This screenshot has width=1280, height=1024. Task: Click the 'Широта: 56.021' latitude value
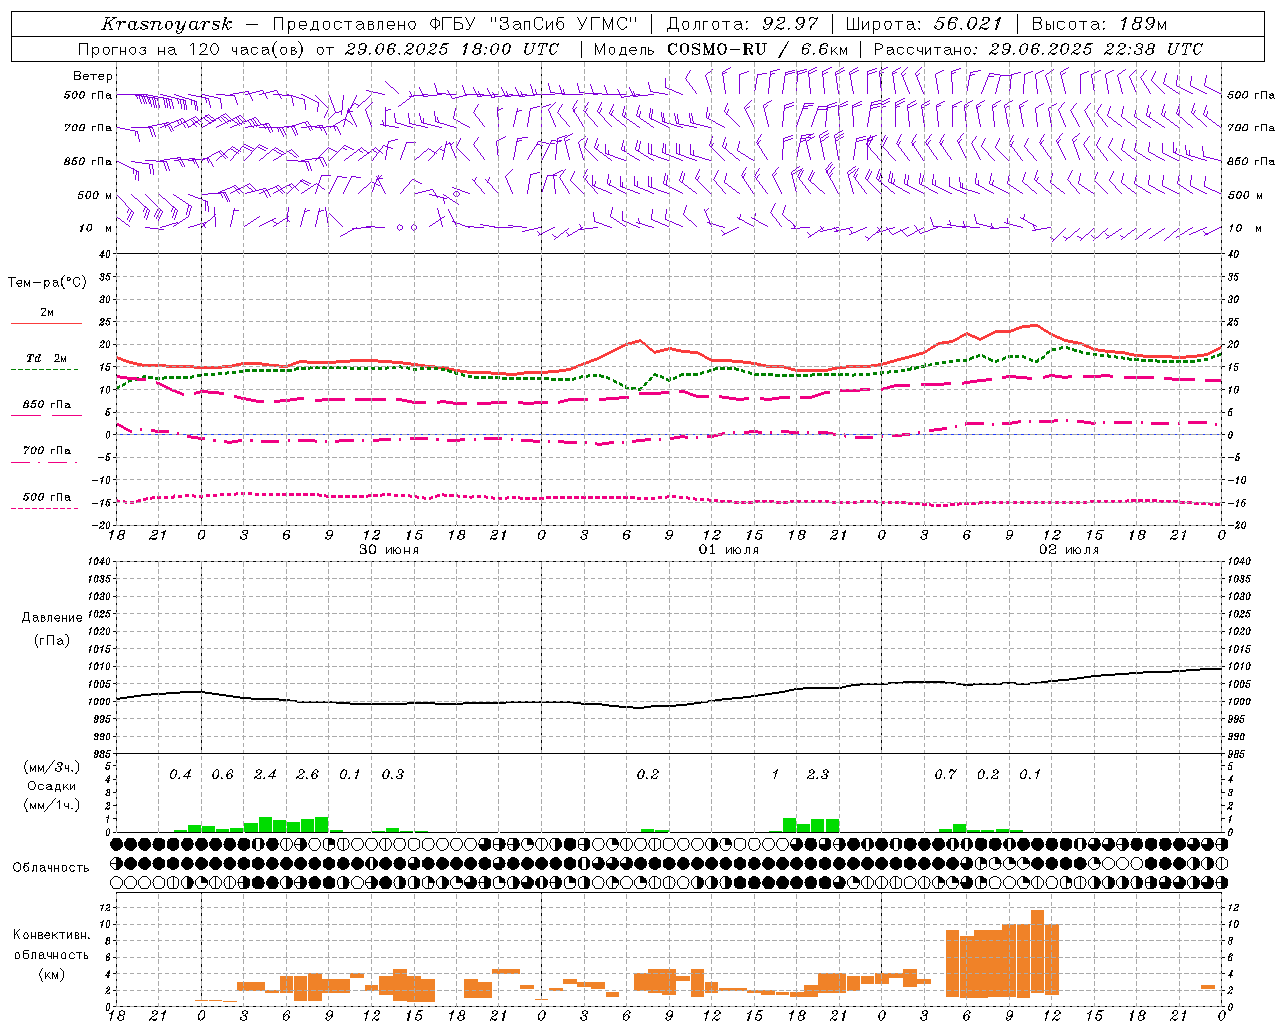pos(923,24)
